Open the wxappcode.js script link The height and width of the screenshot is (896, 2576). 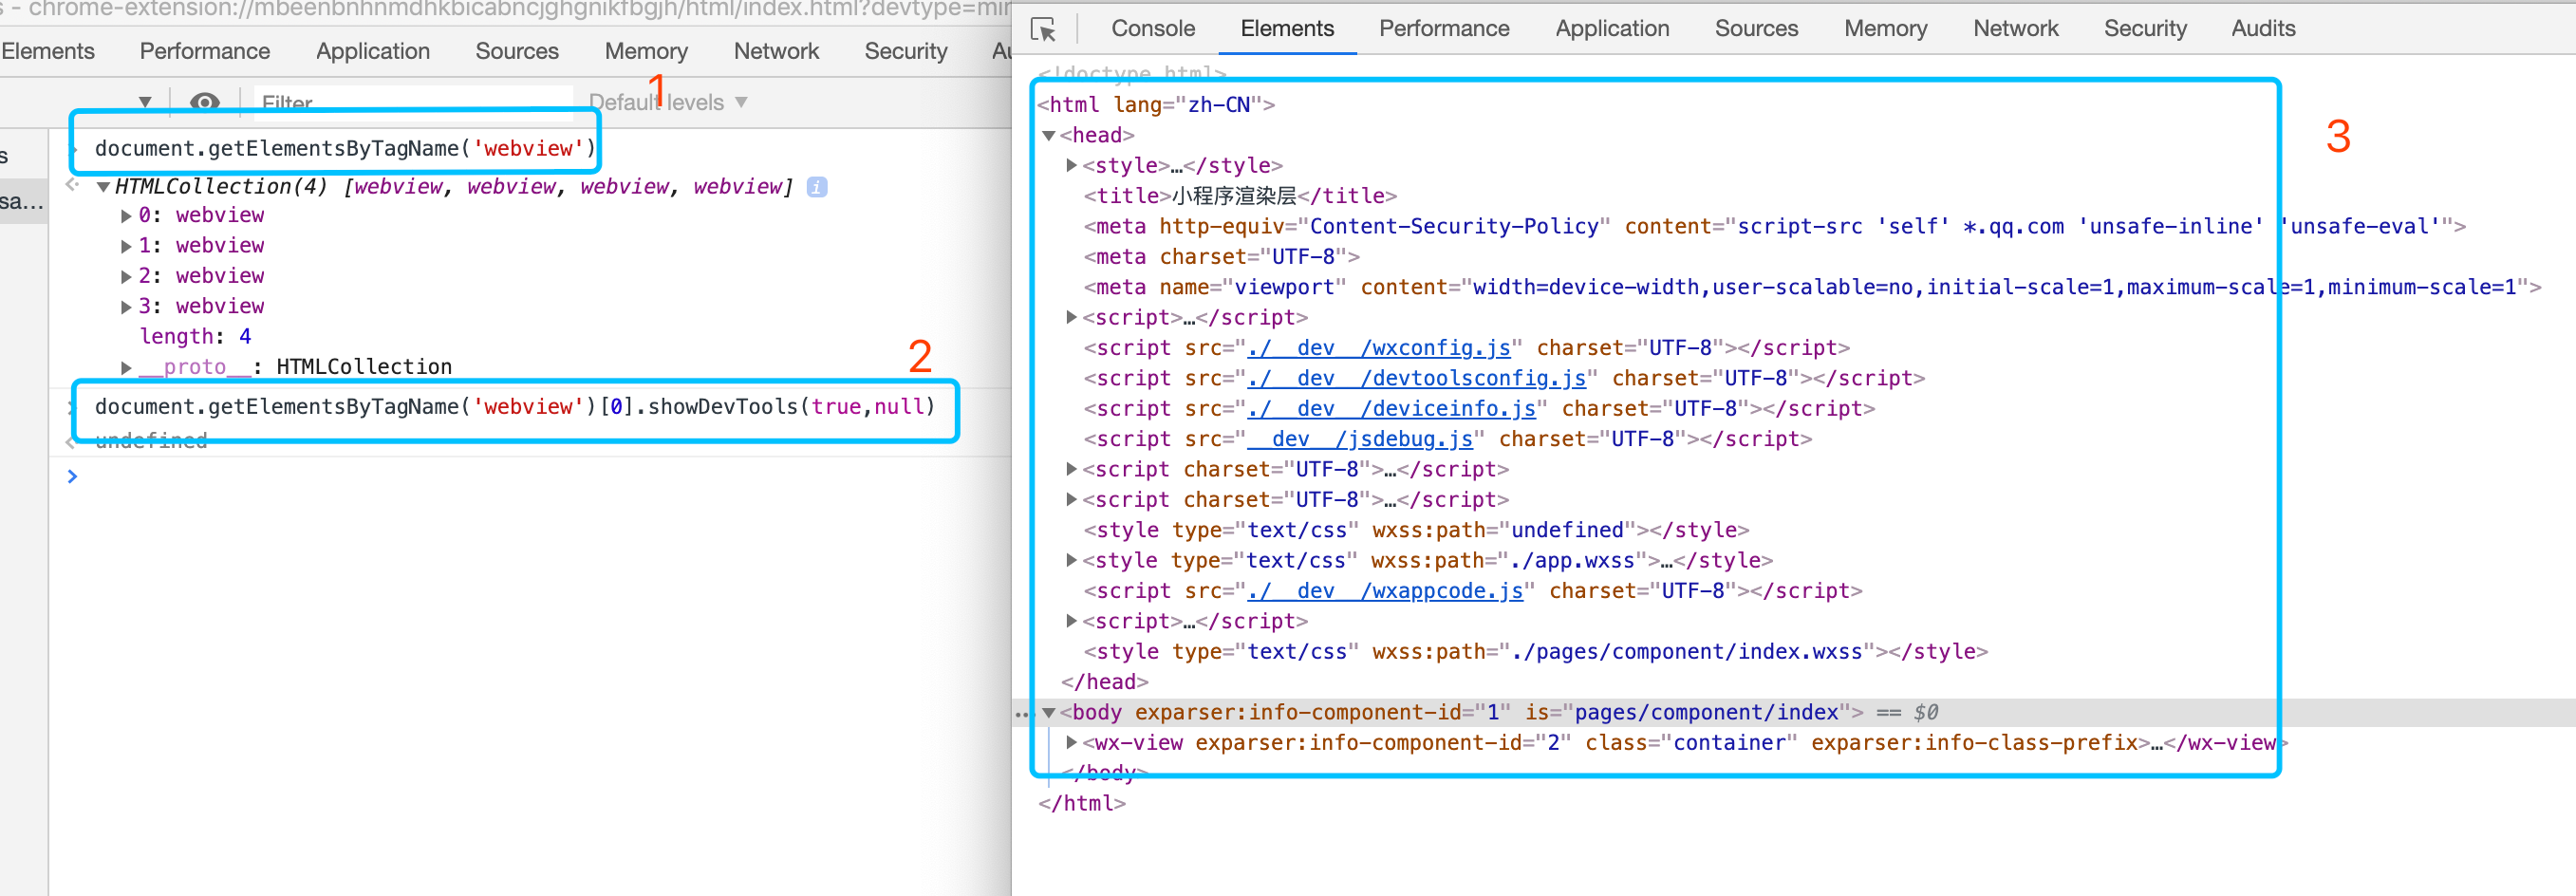click(x=1386, y=591)
